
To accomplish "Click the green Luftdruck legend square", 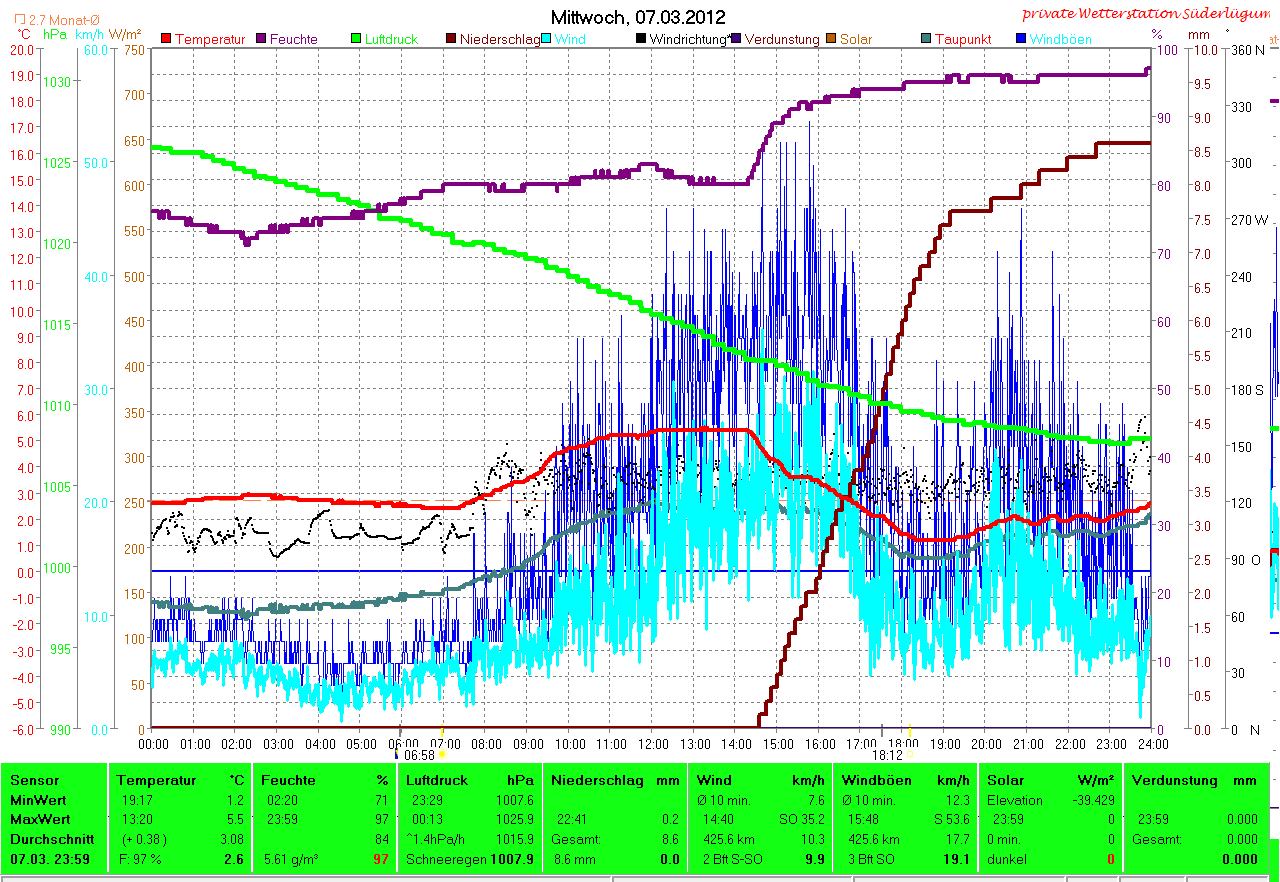I will 355,39.
